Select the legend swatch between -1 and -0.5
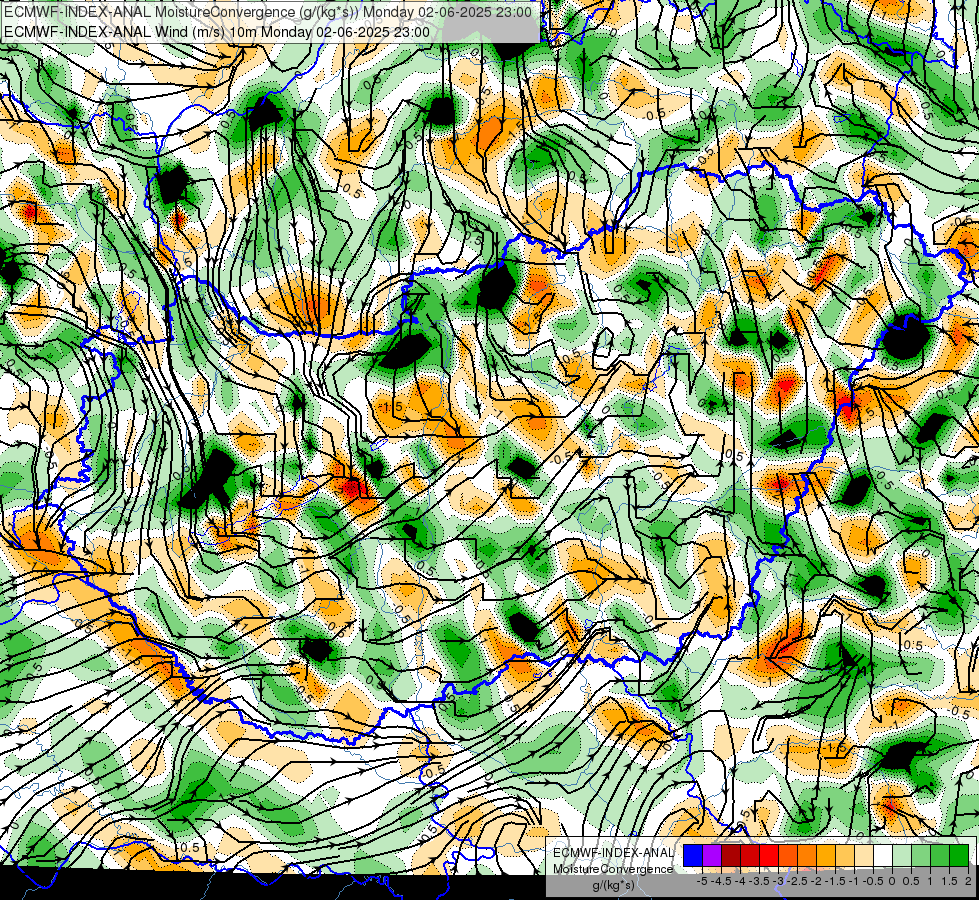Screen dimensions: 979x900 click(x=864, y=856)
